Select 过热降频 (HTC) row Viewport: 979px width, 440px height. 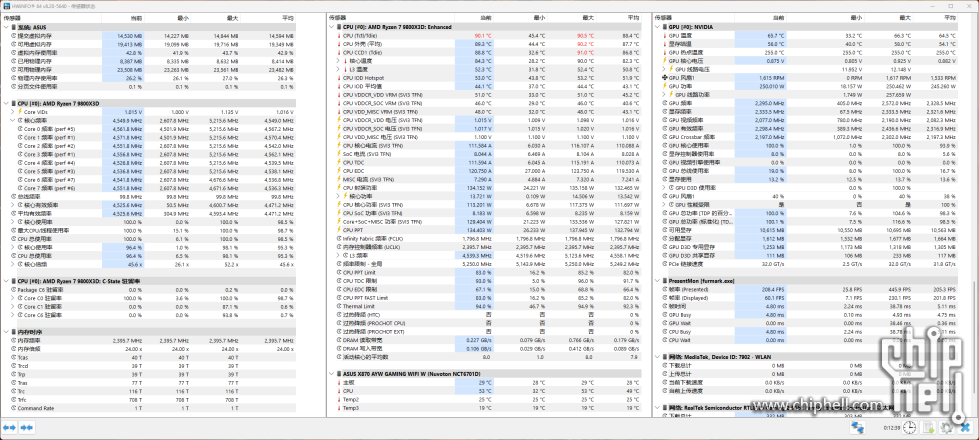pos(487,315)
